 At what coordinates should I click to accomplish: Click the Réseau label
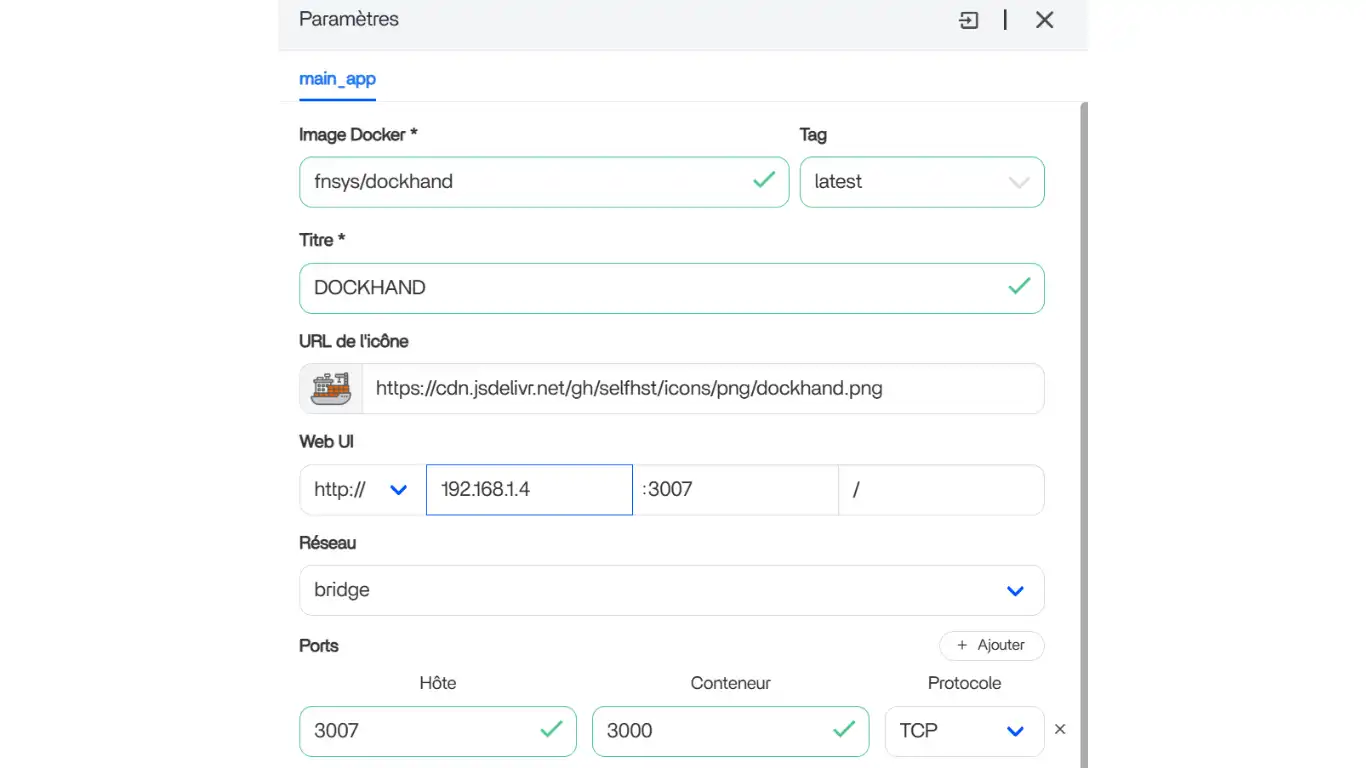tap(328, 543)
